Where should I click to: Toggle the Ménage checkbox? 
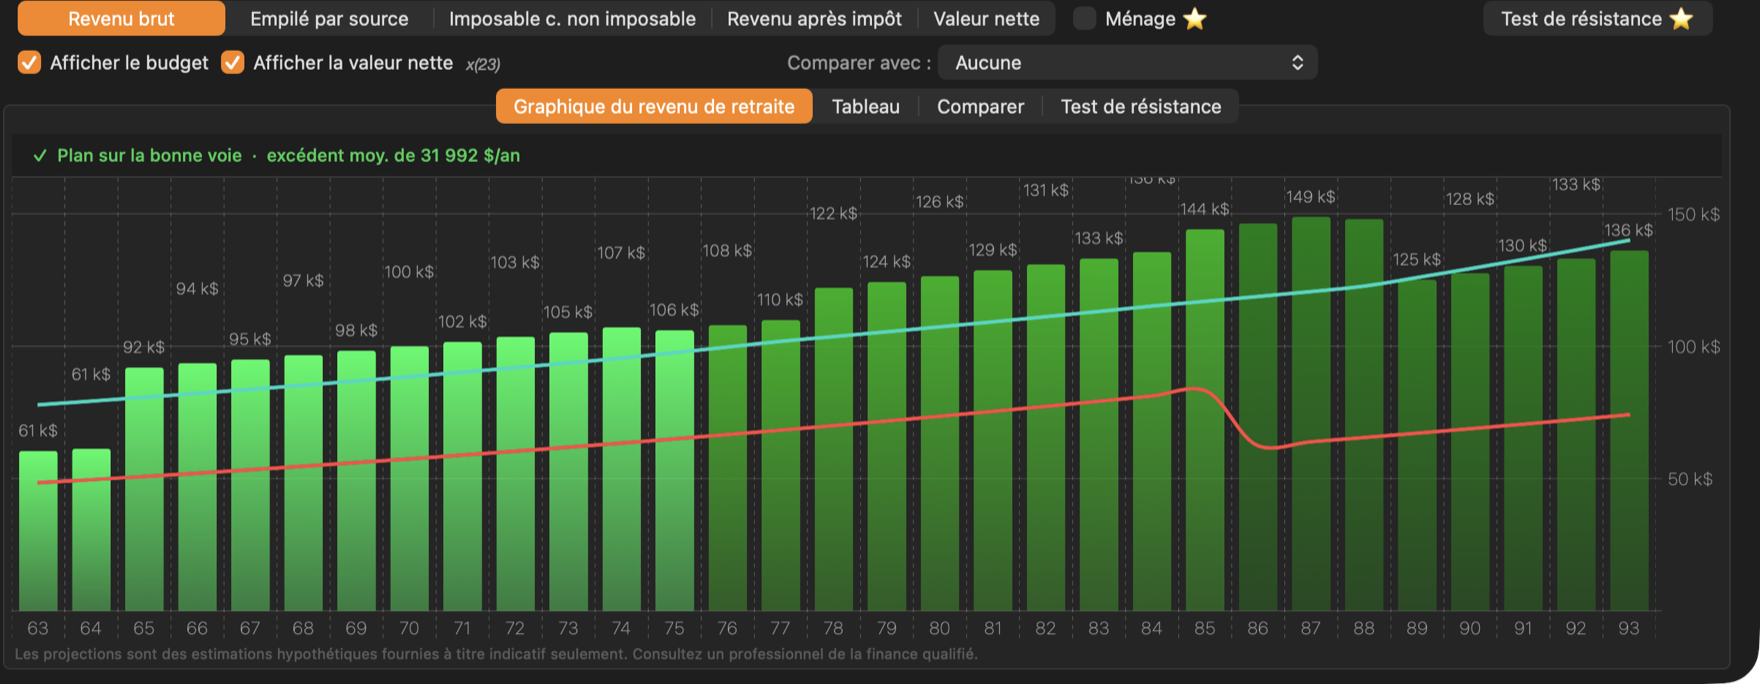point(1084,19)
